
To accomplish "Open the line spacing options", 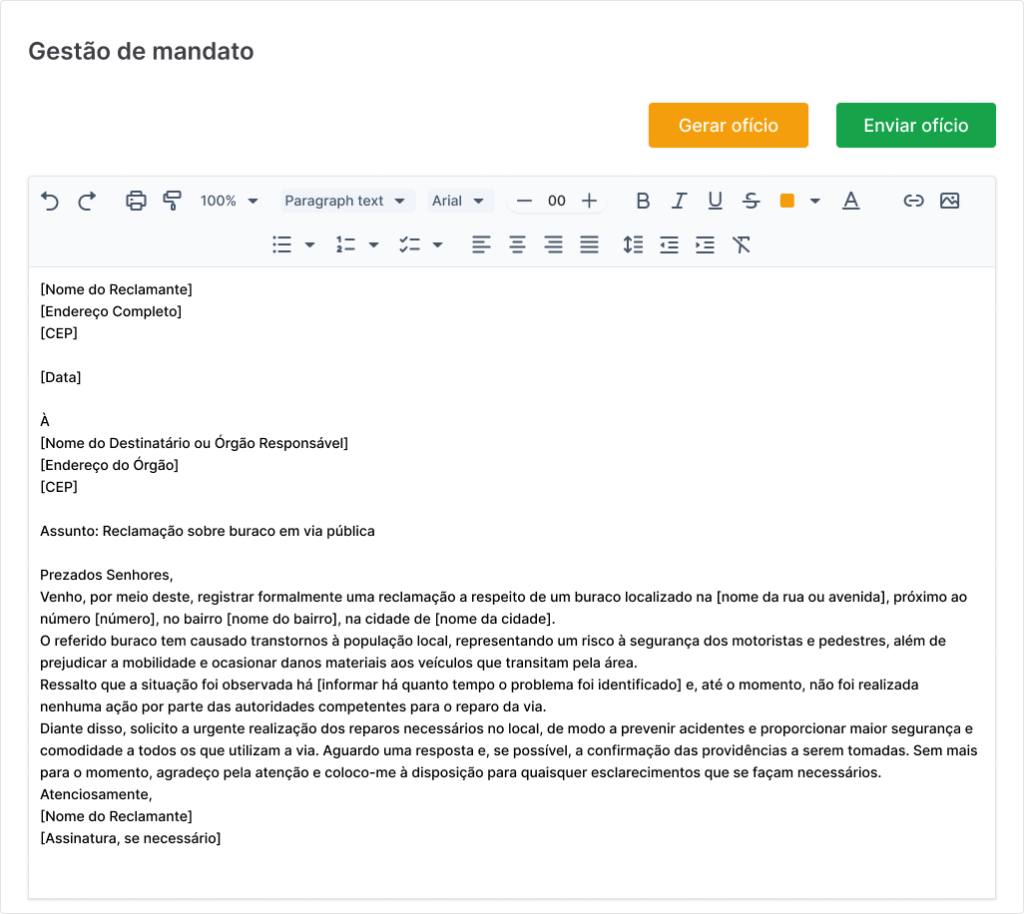I will coord(632,245).
